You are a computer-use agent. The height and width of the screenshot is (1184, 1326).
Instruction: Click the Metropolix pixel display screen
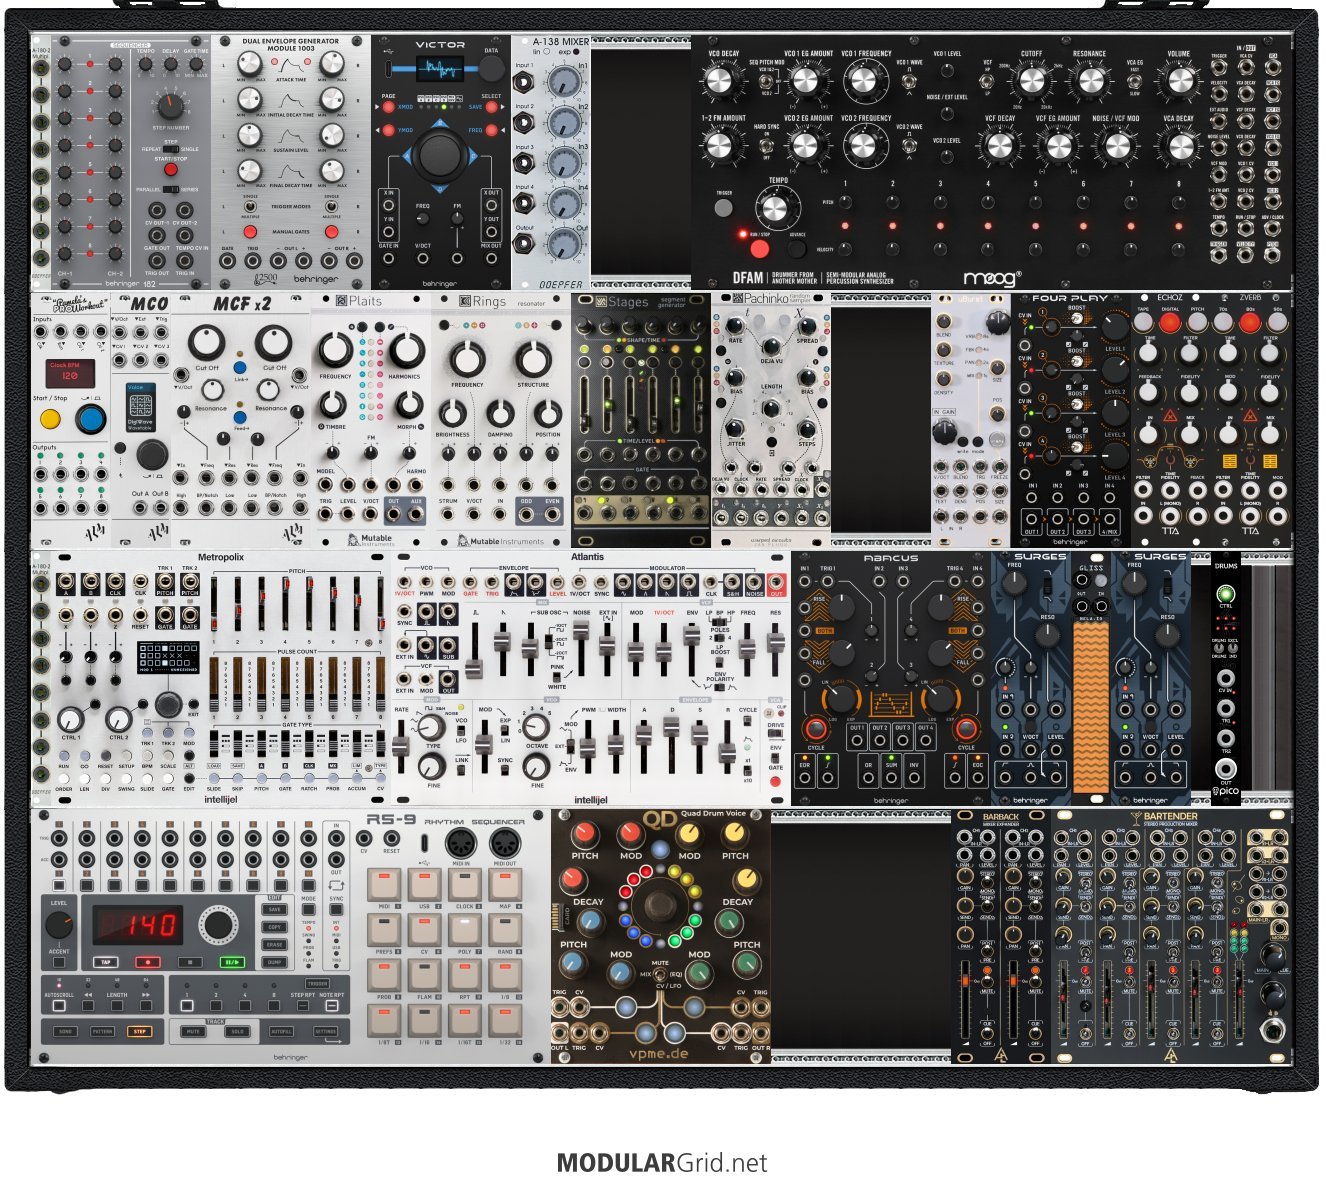pyautogui.click(x=167, y=655)
